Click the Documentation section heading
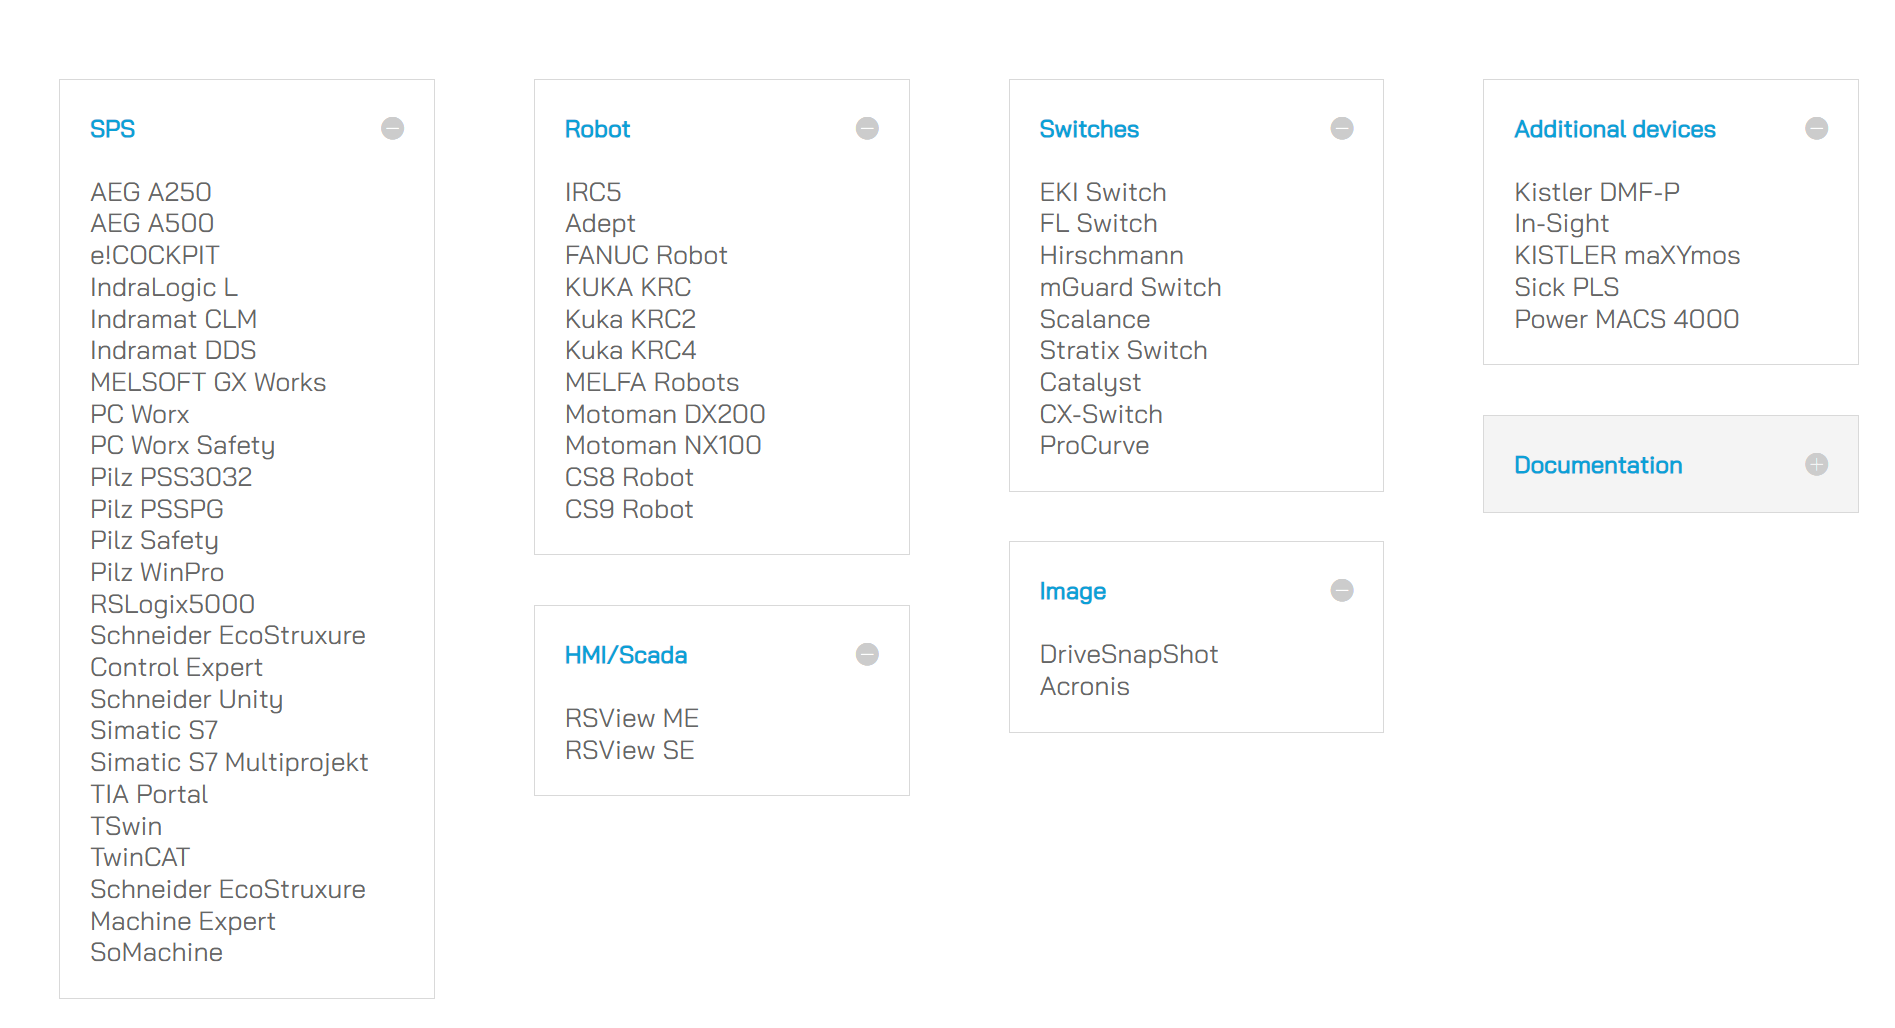Image resolution: width=1895 pixels, height=1028 pixels. pos(1597,465)
